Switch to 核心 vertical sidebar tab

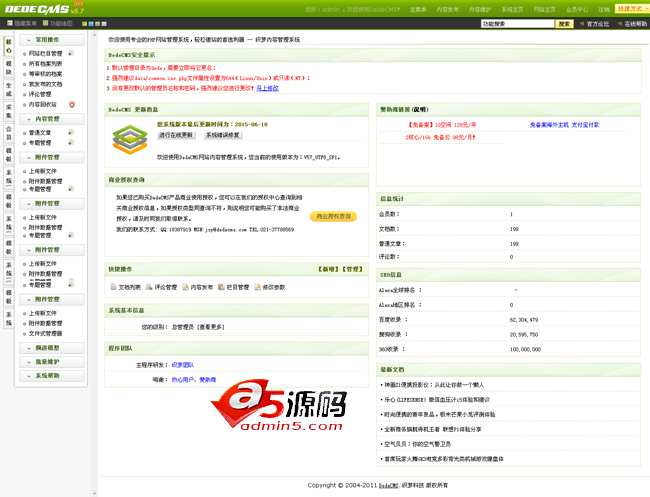tap(9, 46)
